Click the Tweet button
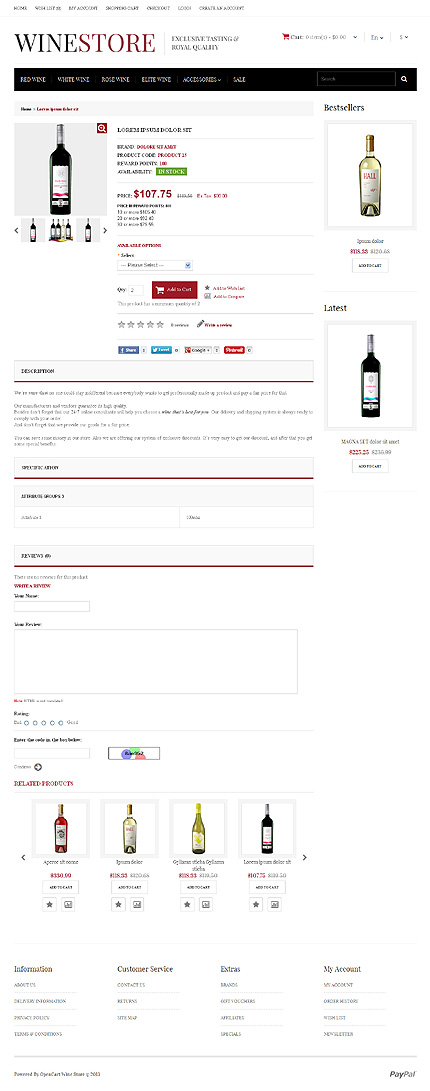 coord(161,350)
